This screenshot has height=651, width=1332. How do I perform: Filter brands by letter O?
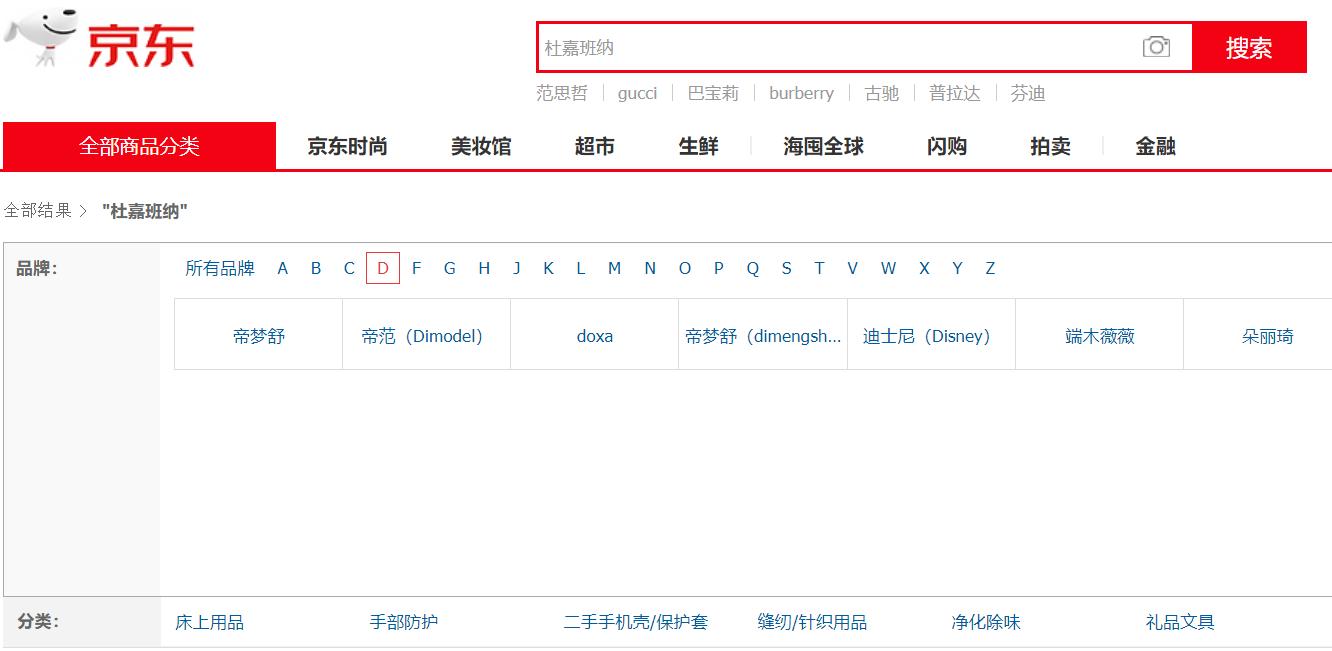pyautogui.click(x=685, y=268)
